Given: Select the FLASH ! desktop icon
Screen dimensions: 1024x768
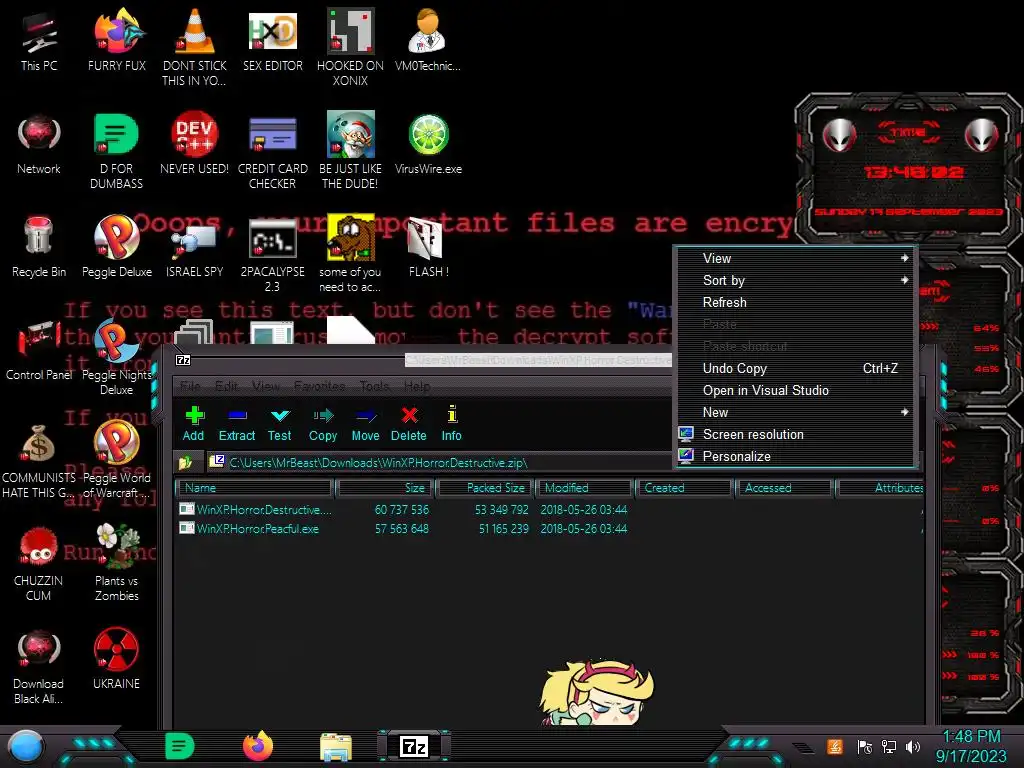Looking at the screenshot, I should click(428, 248).
